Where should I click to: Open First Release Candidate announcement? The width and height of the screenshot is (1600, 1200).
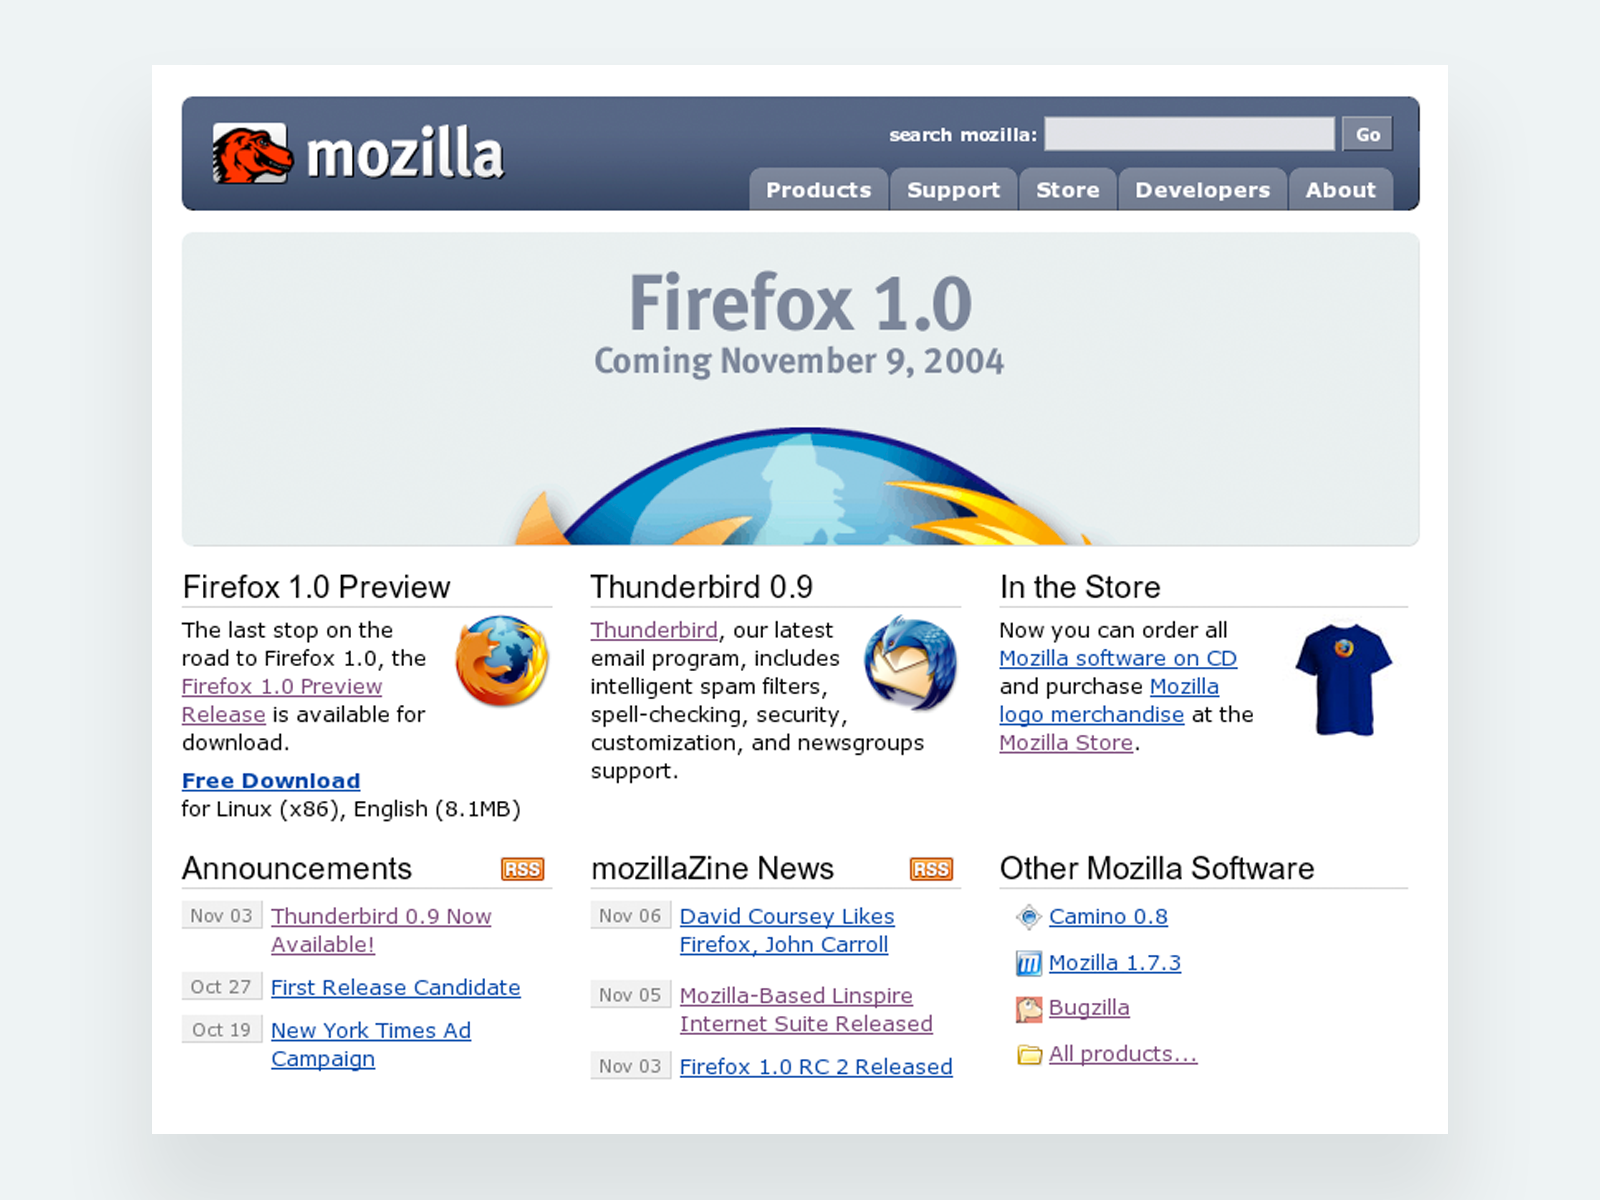coord(396,988)
